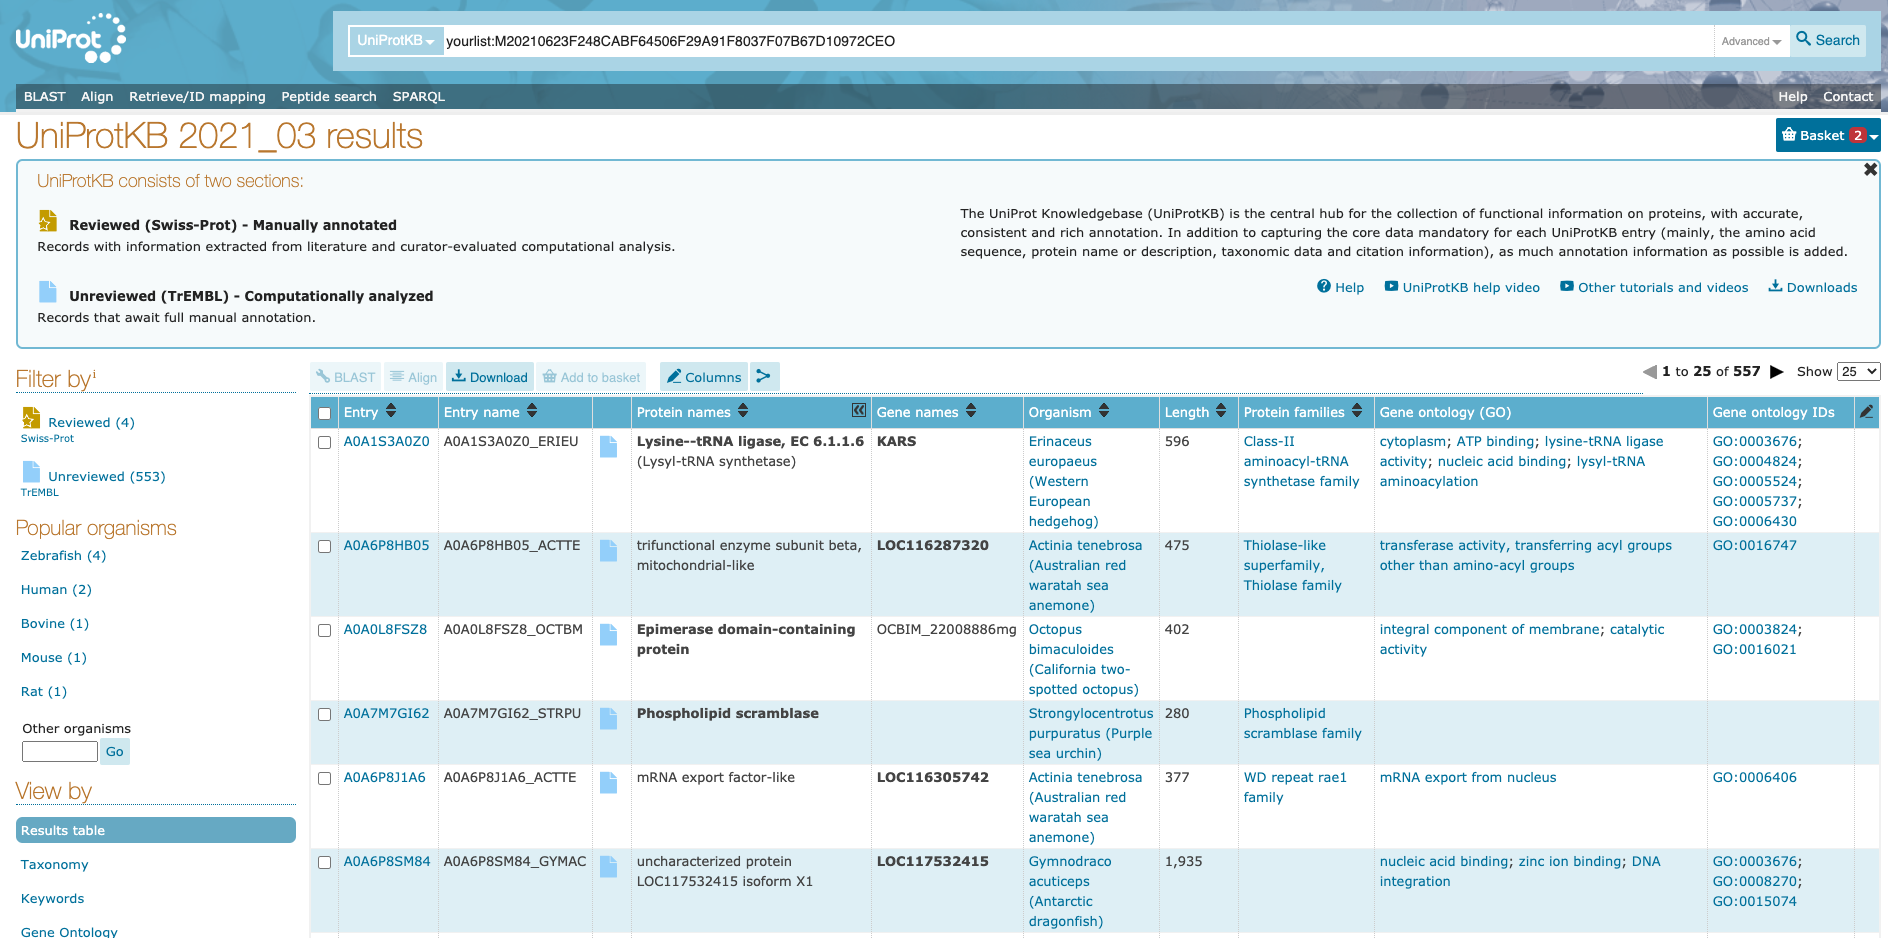Open Peptide search menu item
The image size is (1888, 938).
(x=329, y=96)
